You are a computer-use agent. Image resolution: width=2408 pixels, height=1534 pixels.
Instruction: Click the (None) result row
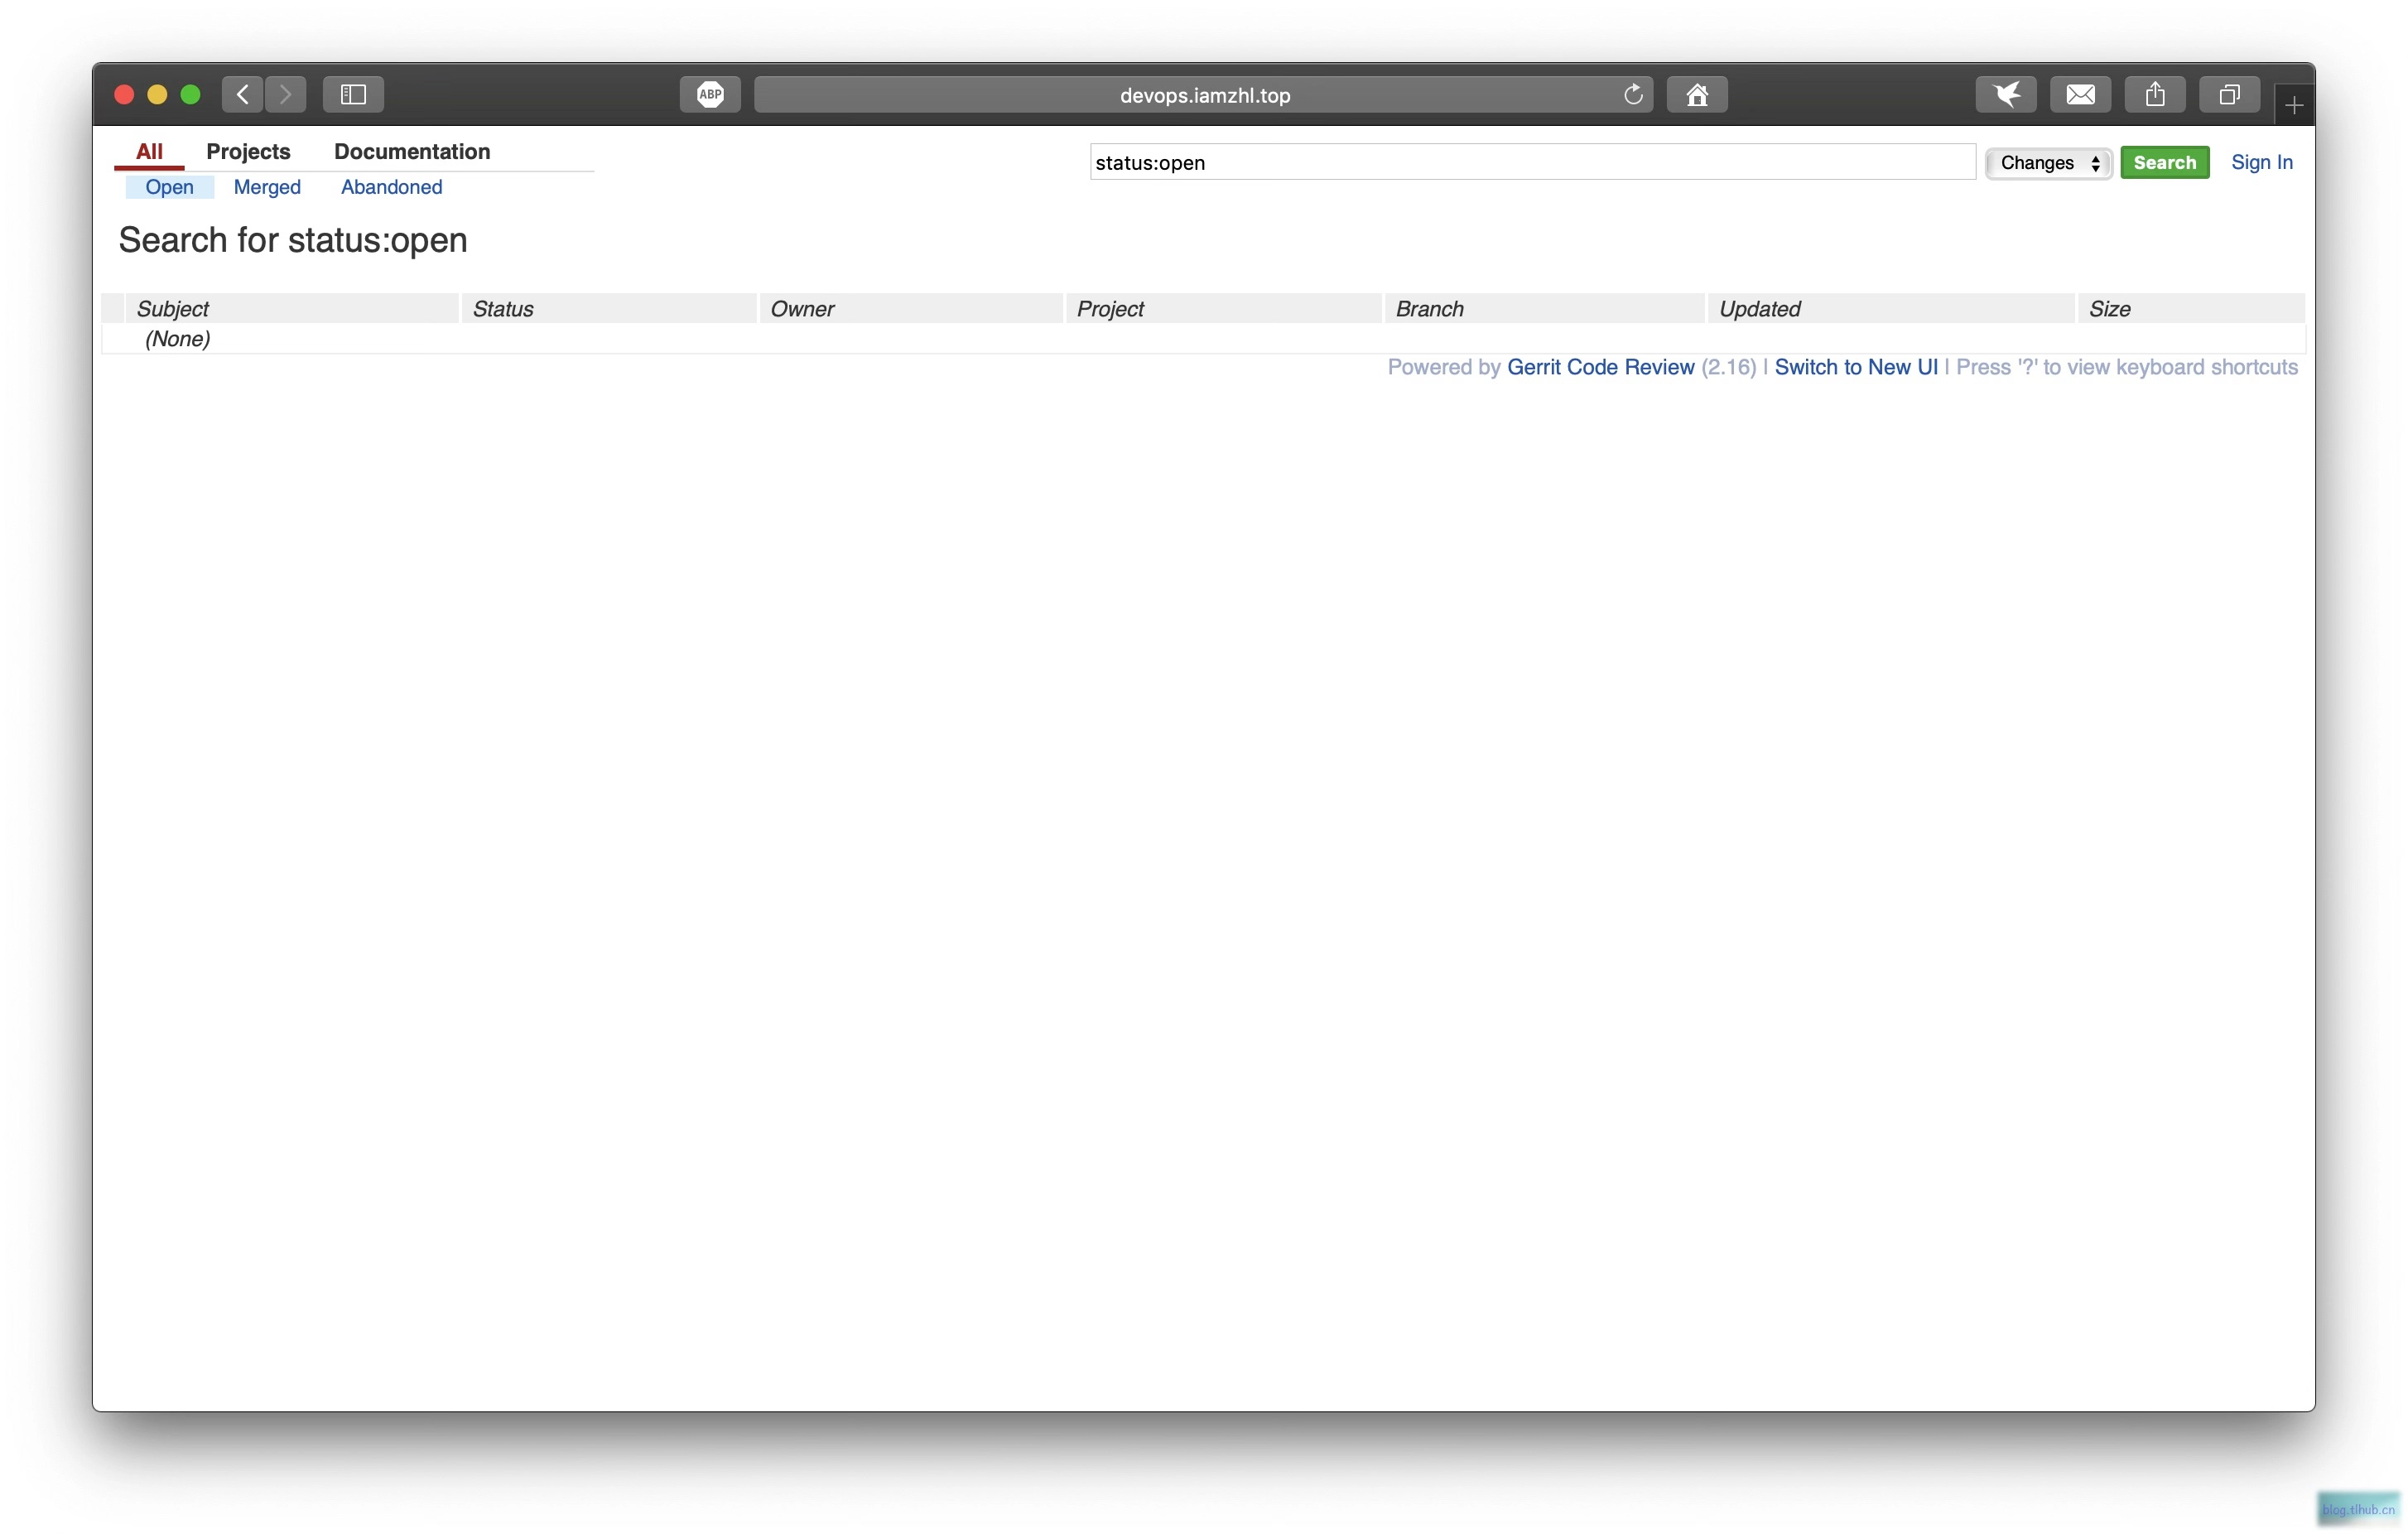pyautogui.click(x=1204, y=338)
